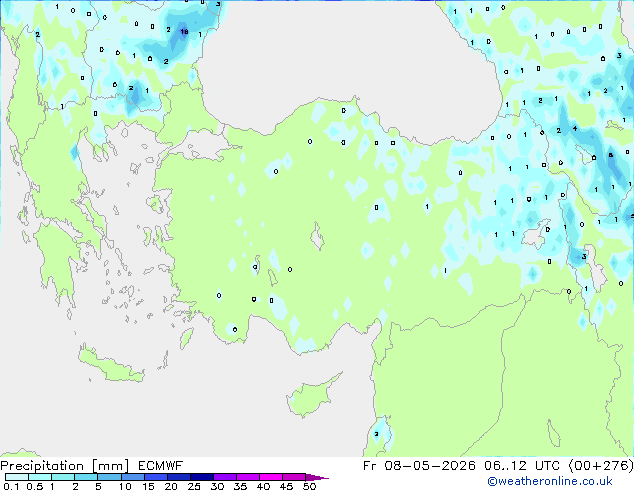Click the 'ECMWF' model label
634x490 pixels.
pos(161,466)
